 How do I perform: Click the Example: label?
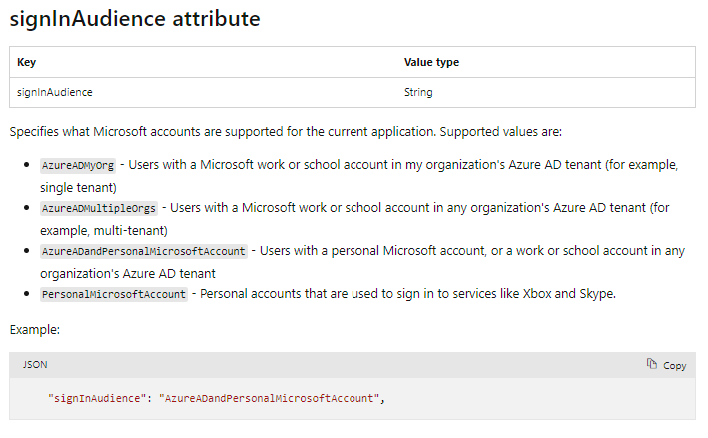[35, 330]
